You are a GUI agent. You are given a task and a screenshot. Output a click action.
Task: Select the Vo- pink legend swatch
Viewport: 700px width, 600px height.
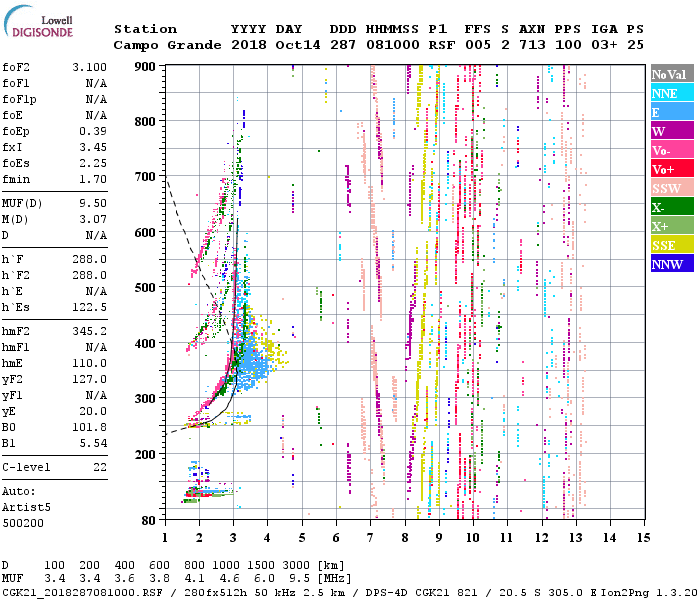point(672,150)
